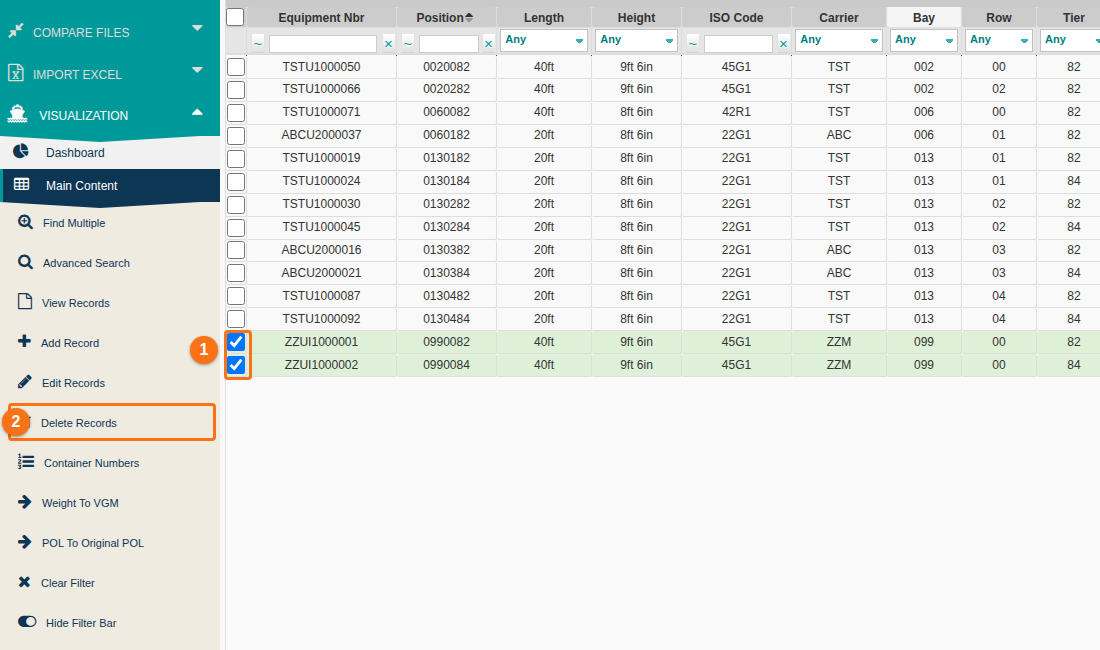1100x650 pixels.
Task: Click the Find Multiple magnifier icon
Action: pos(25,222)
